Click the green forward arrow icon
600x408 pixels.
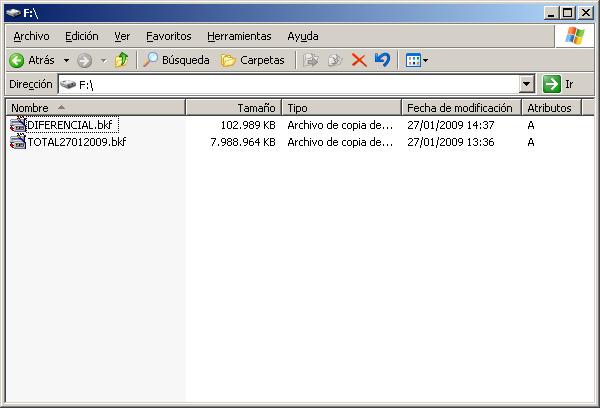tap(85, 60)
